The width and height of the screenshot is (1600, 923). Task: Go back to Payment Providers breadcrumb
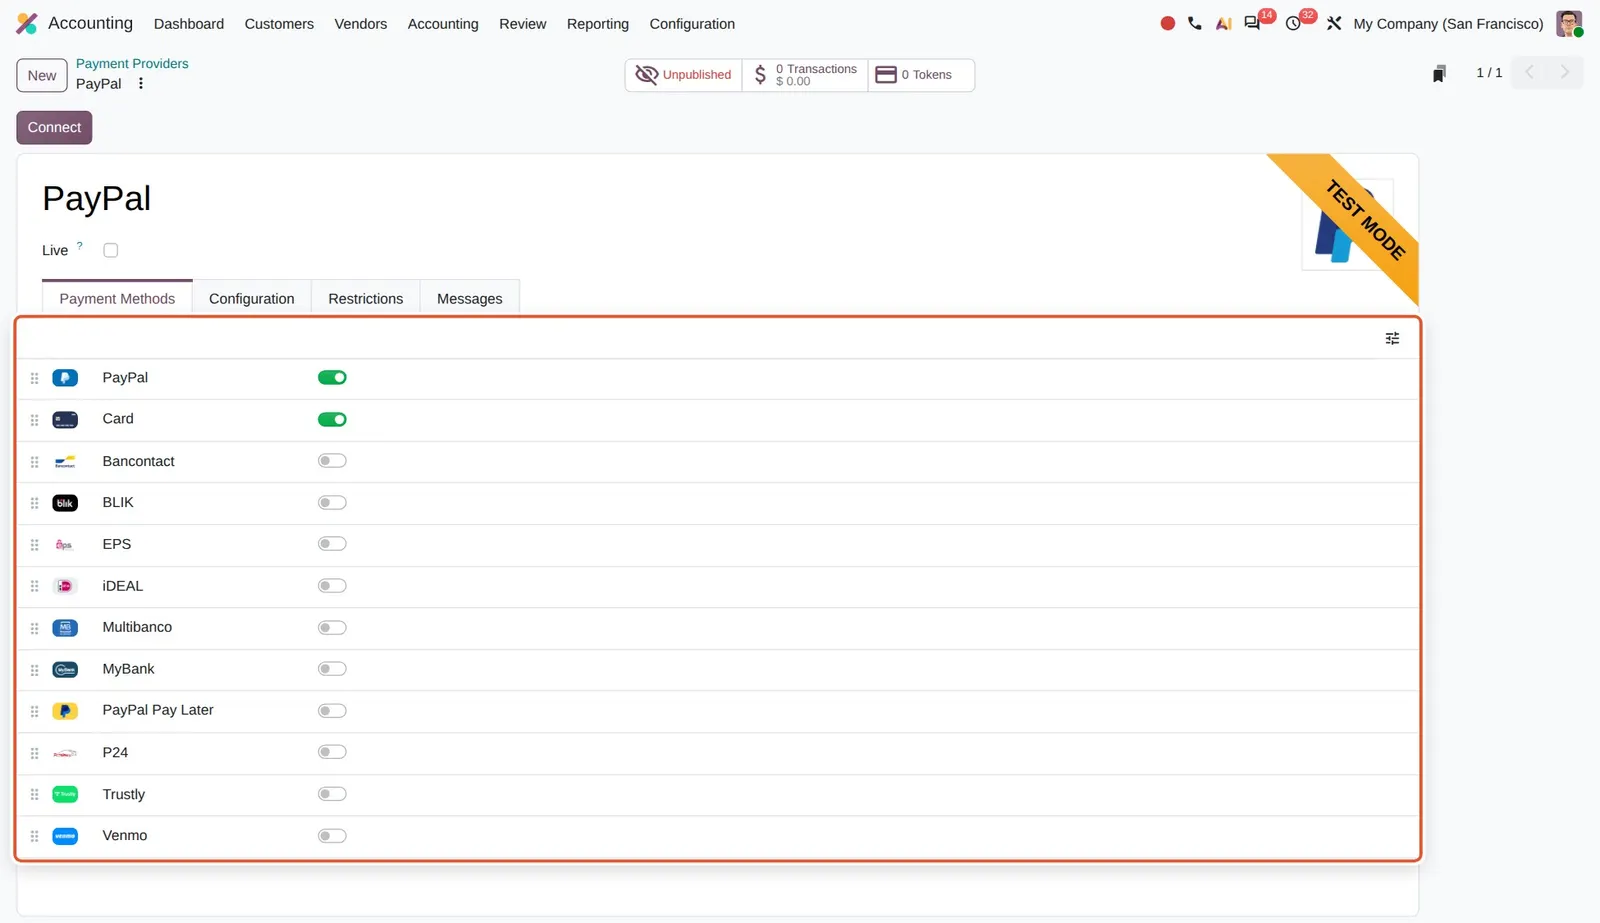[x=132, y=64]
